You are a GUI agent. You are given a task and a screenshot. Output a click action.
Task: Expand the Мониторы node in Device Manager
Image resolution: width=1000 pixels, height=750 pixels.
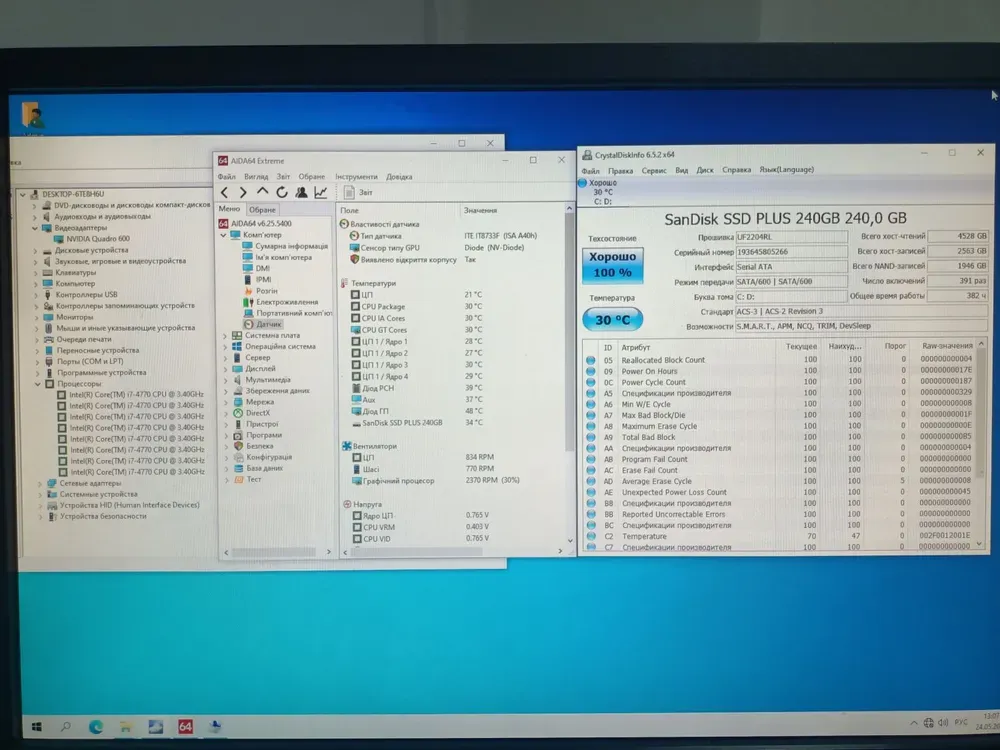click(37, 316)
